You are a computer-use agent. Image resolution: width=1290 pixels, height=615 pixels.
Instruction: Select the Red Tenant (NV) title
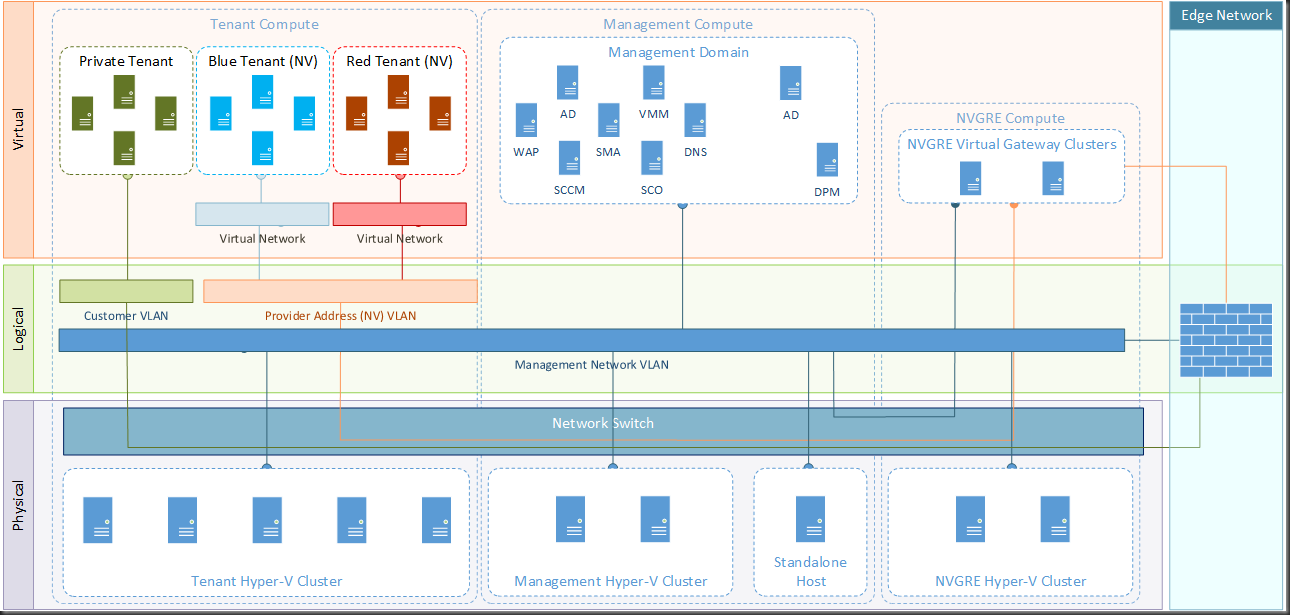click(x=399, y=61)
